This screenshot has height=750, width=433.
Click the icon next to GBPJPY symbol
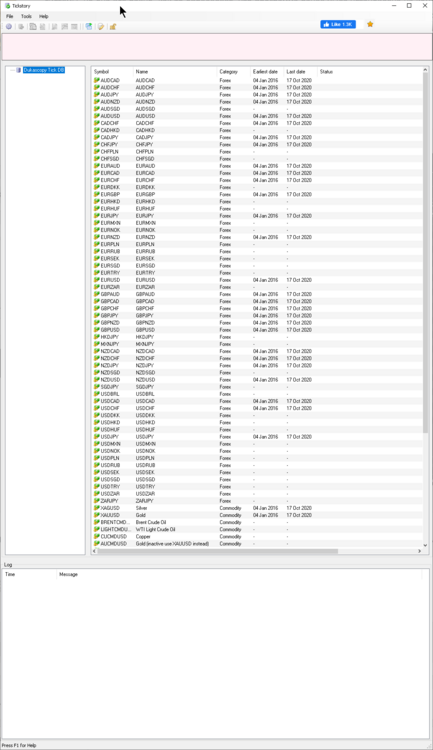(97, 316)
